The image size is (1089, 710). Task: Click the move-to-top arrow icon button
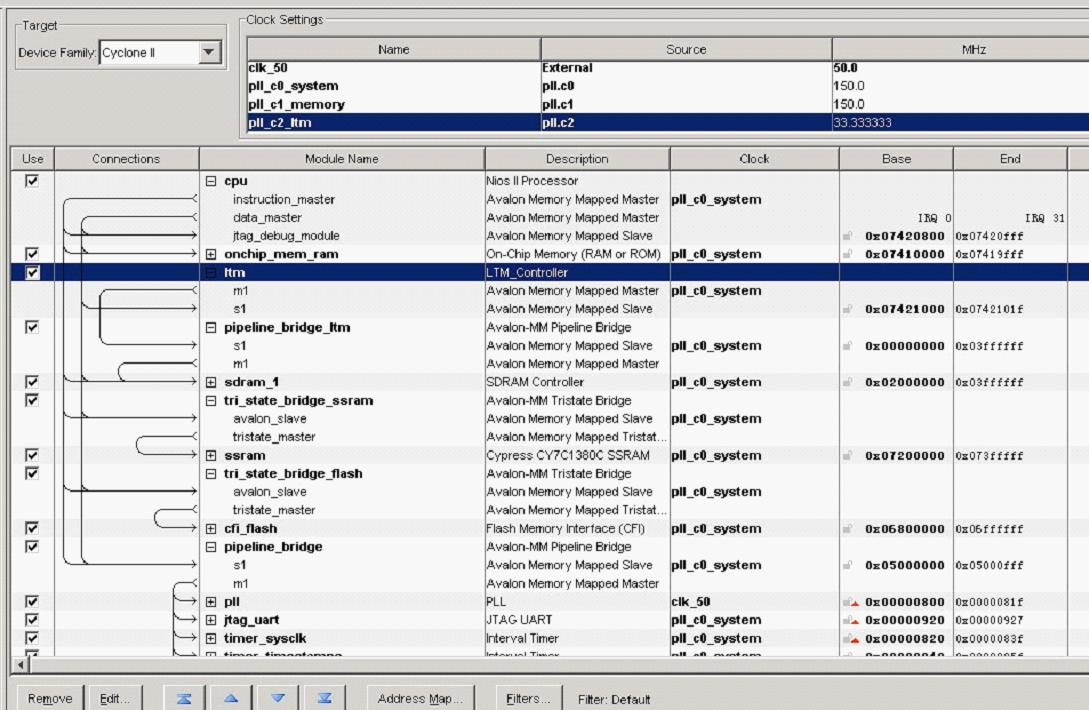tap(184, 698)
